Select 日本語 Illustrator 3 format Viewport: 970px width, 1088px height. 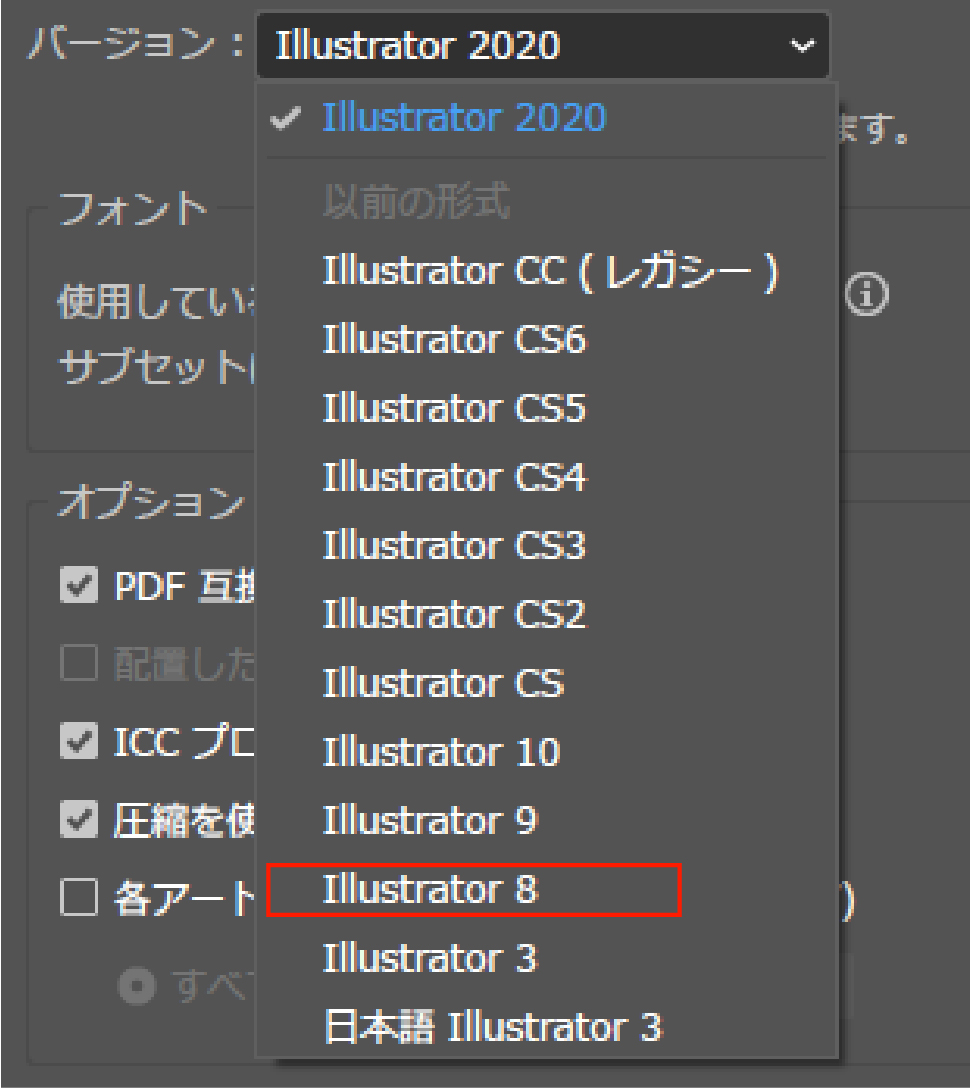pos(493,1027)
